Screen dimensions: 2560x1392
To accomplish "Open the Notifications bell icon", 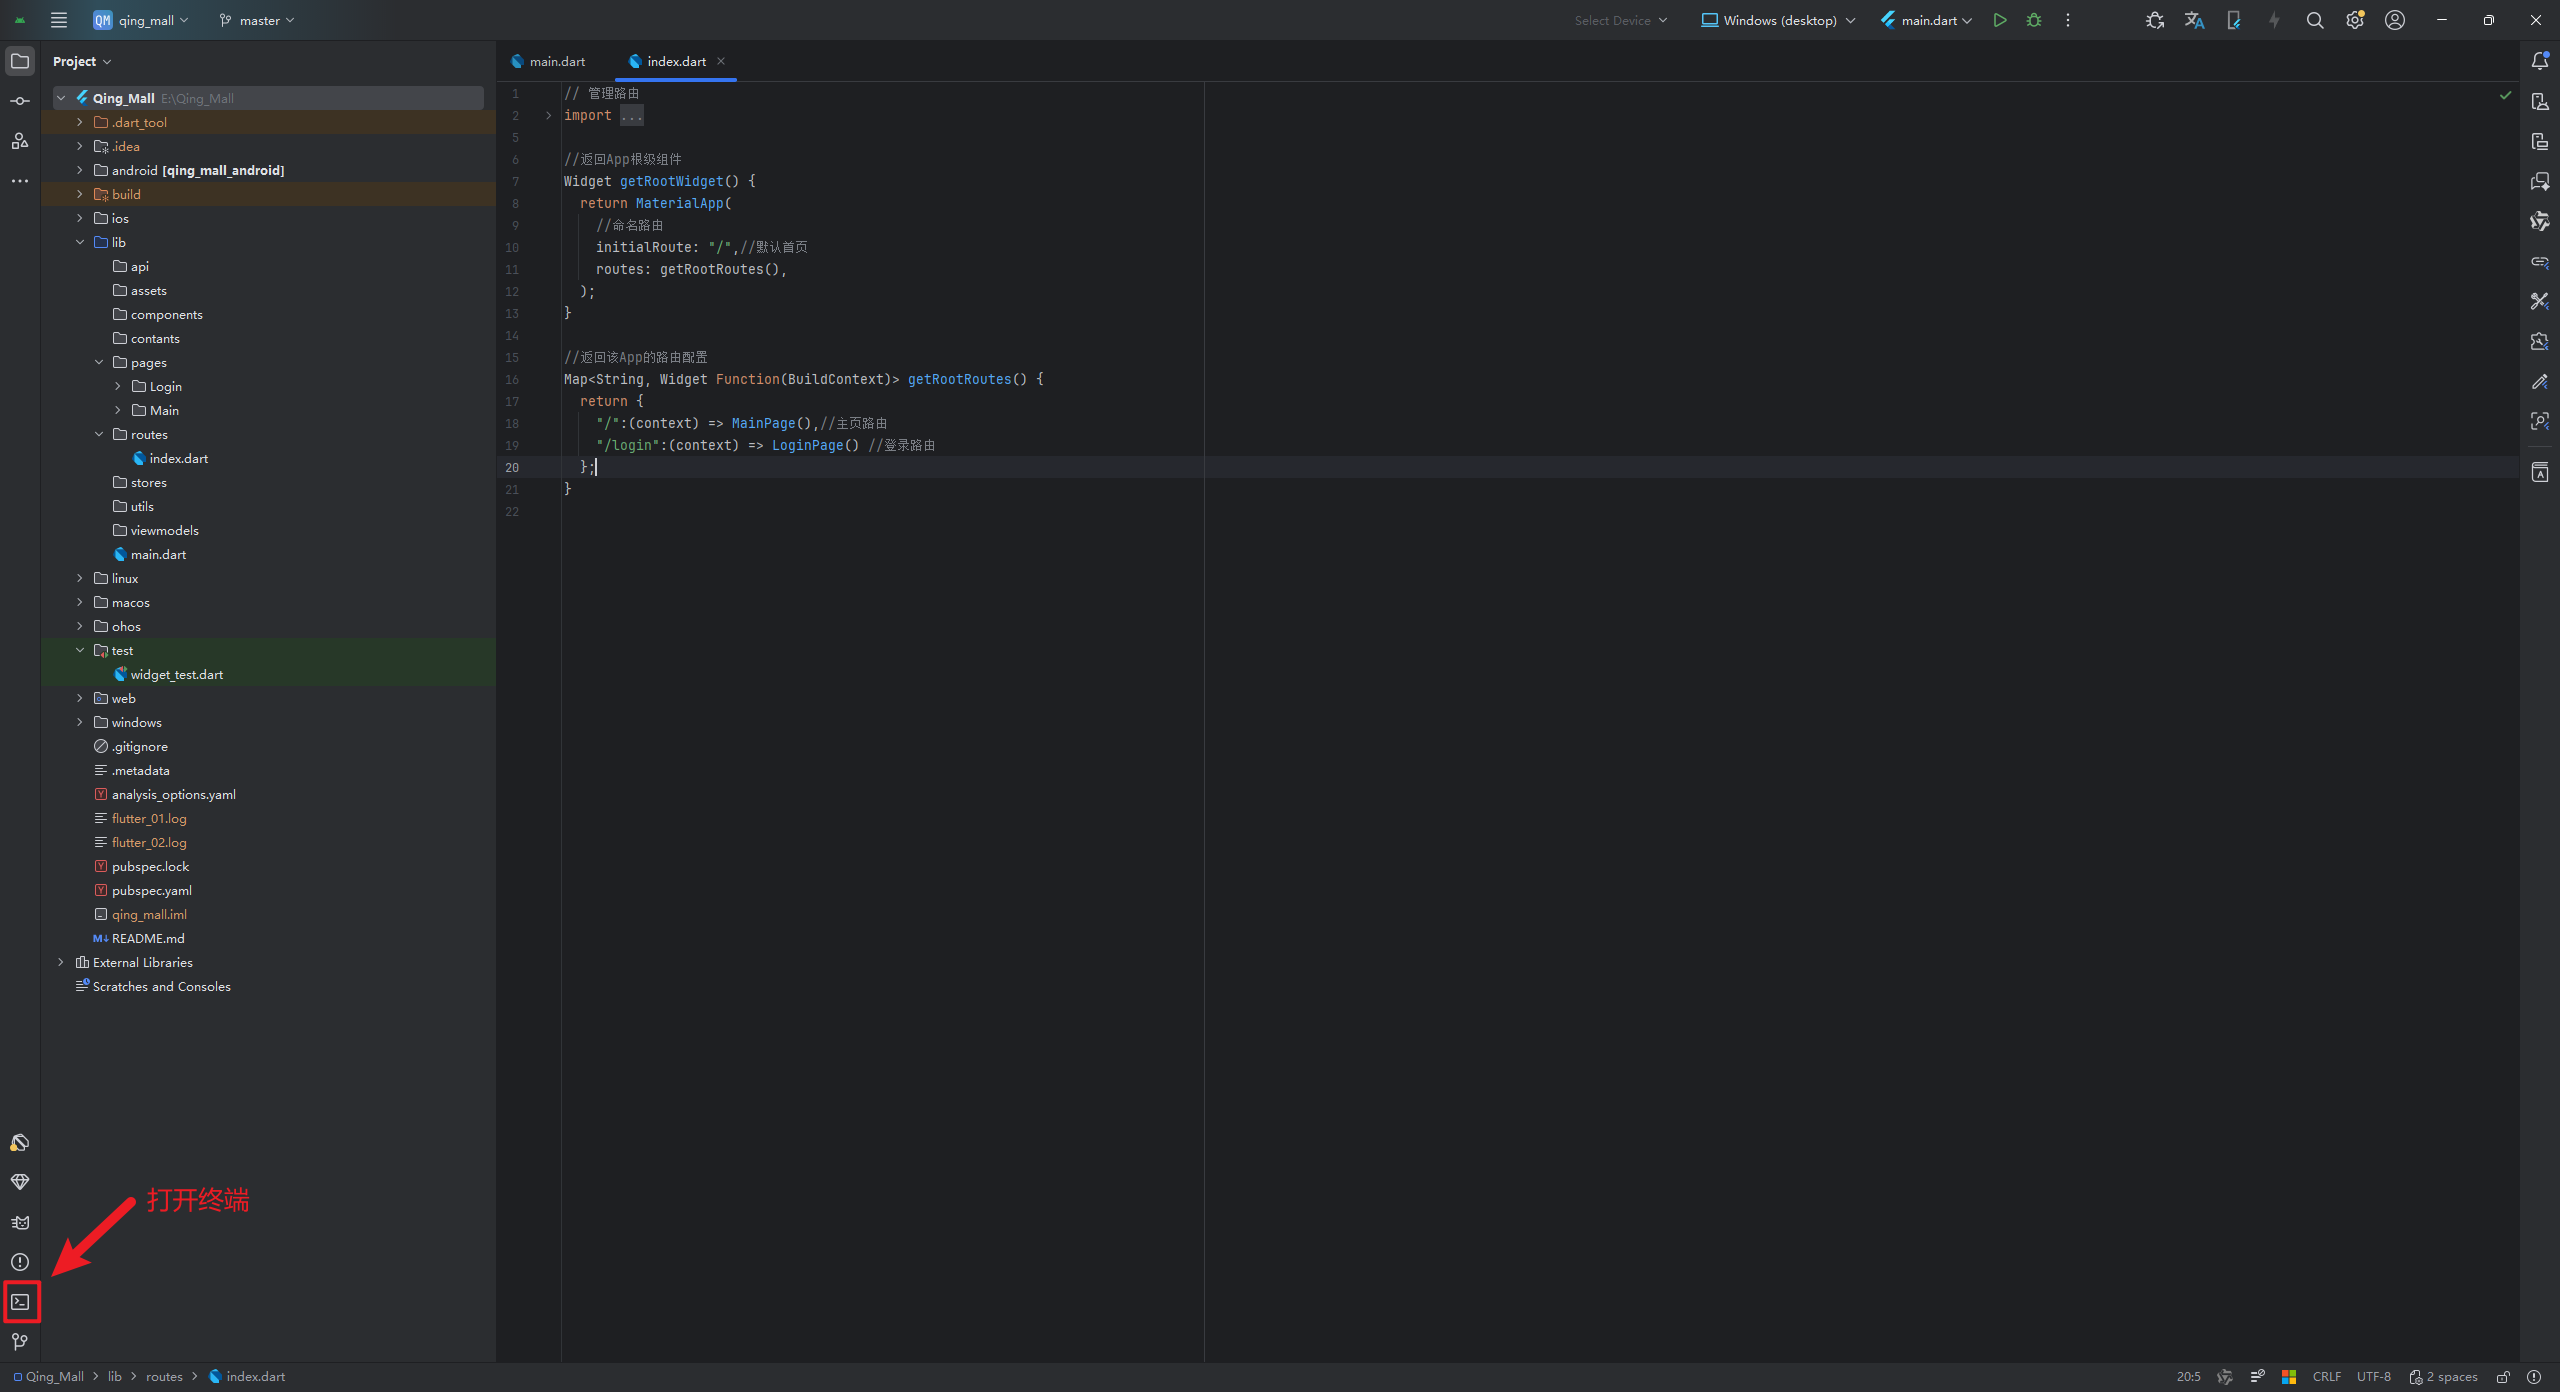I will (x=2539, y=61).
